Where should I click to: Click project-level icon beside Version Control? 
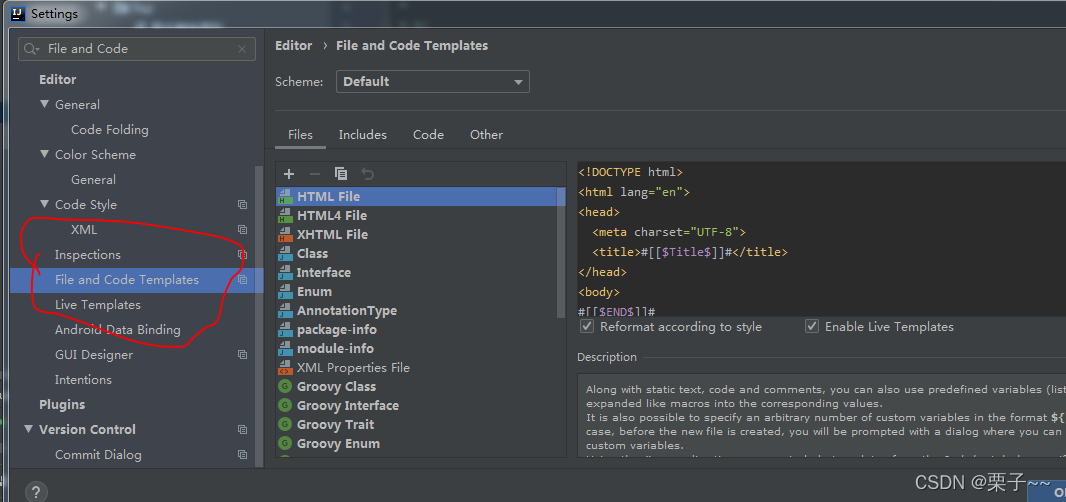242,429
